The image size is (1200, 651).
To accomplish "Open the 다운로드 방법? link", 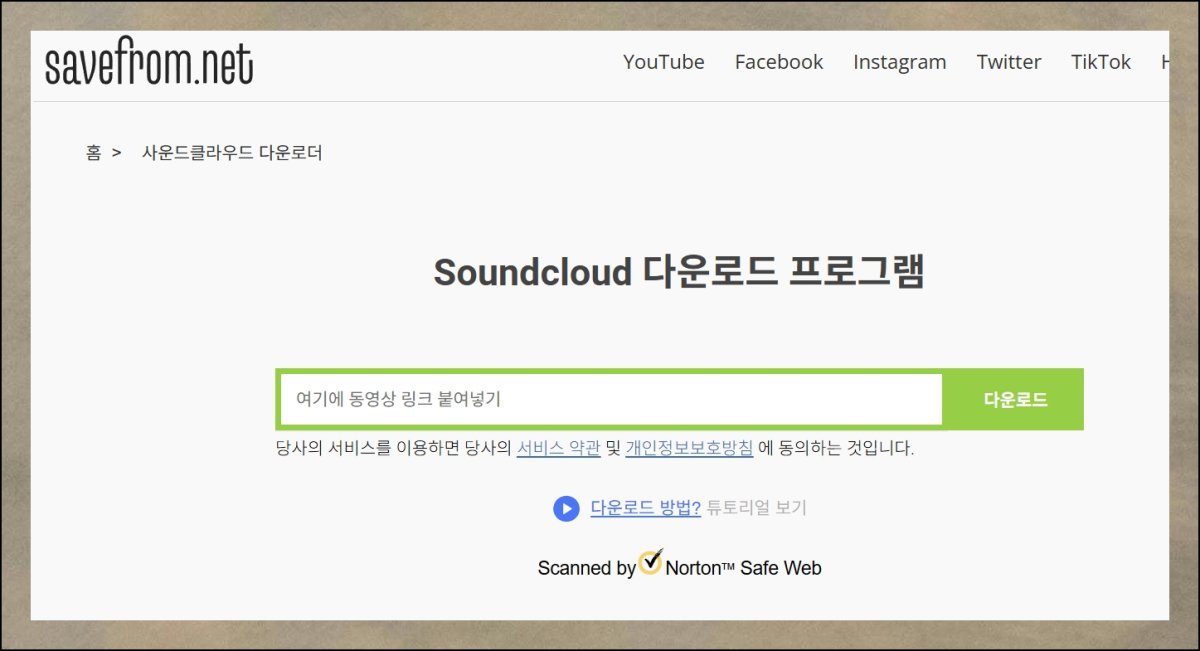I will (x=646, y=507).
